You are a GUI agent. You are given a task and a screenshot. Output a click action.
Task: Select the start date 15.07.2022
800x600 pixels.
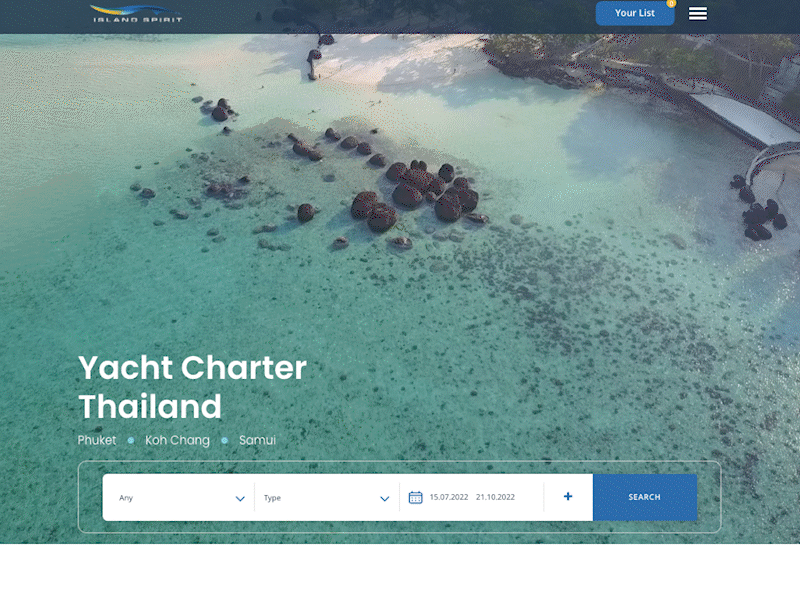448,497
